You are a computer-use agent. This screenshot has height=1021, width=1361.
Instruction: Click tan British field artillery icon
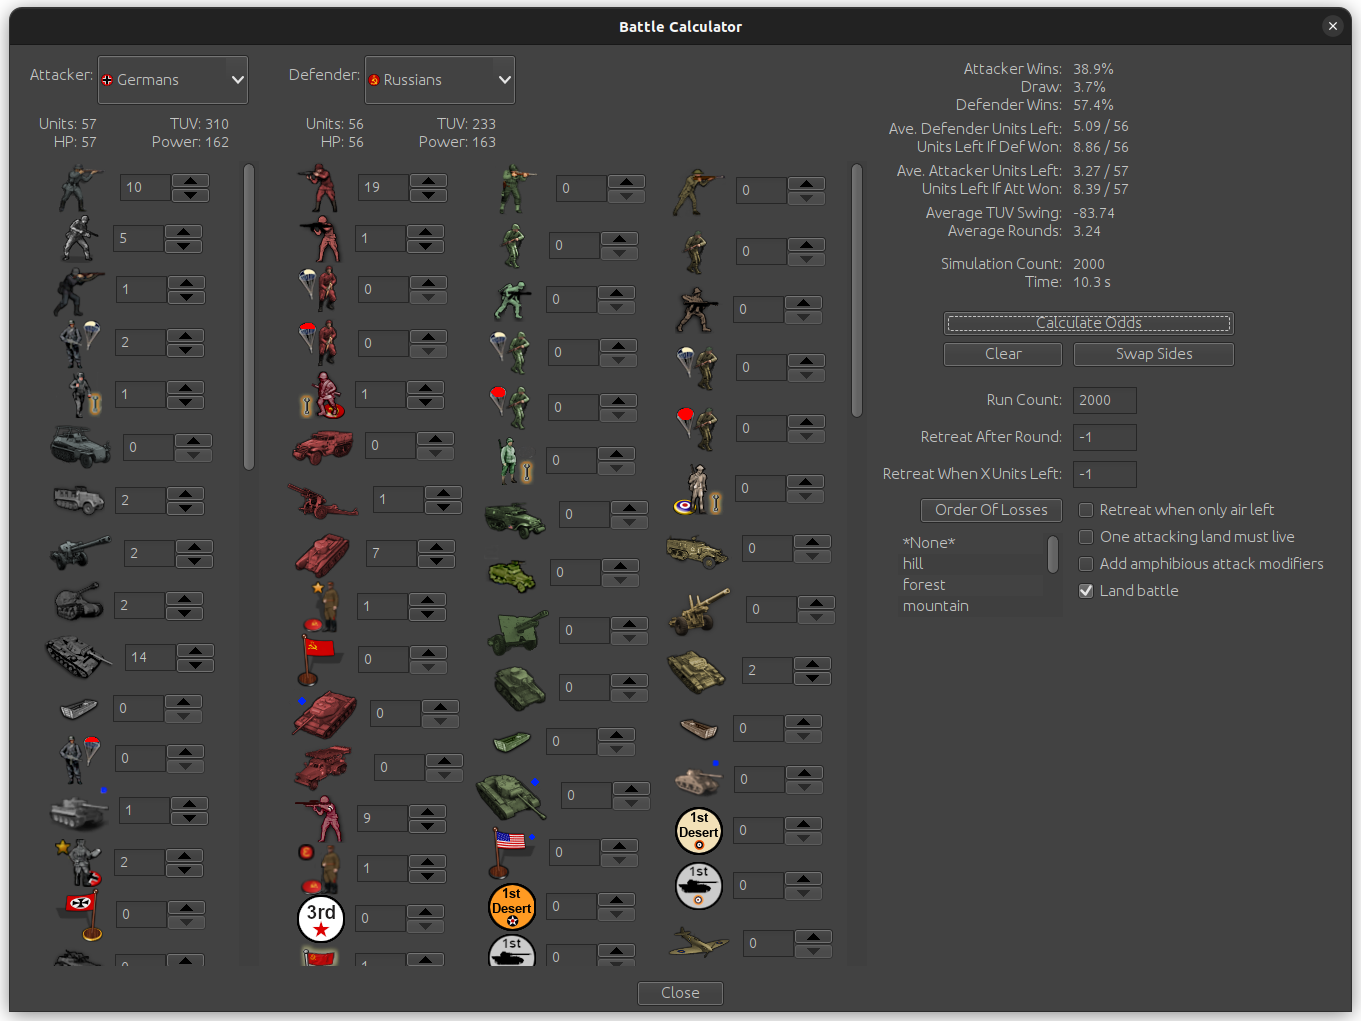coord(699,610)
